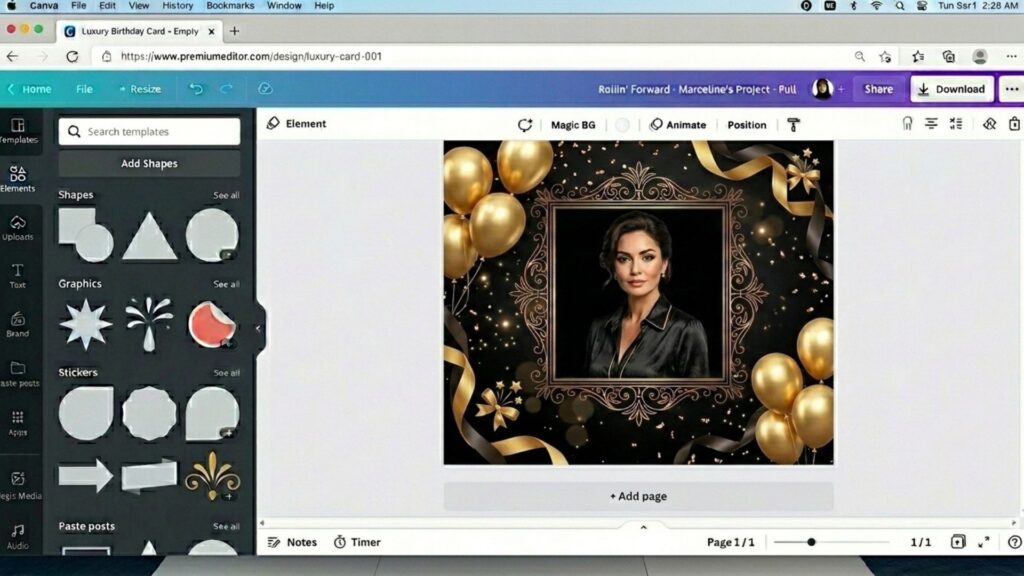This screenshot has width=1024, height=576.
Task: Open the Notes panel
Action: click(x=292, y=542)
